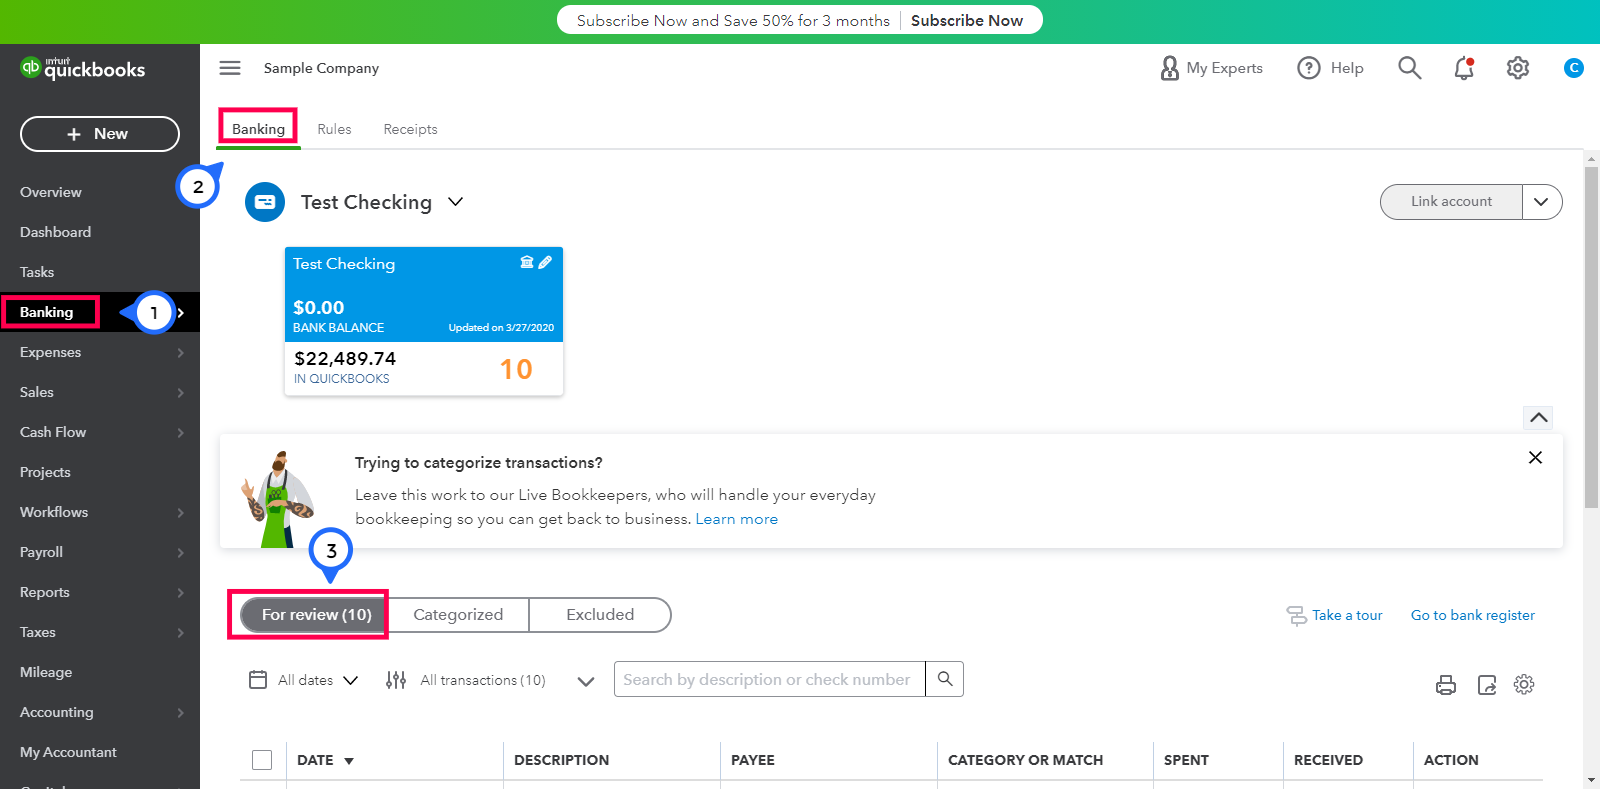
Task: Open Accounting in the sidebar
Action: pos(57,712)
